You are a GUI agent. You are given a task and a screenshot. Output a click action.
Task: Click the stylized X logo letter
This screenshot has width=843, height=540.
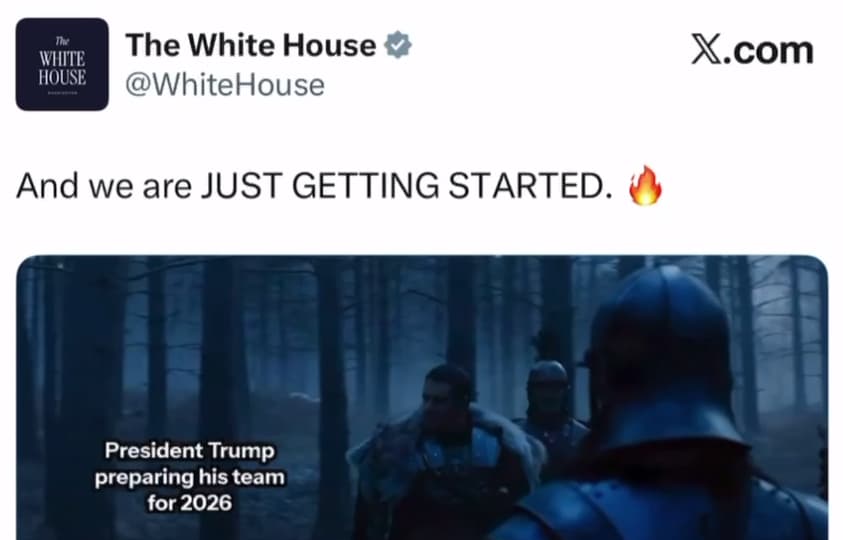pos(707,50)
